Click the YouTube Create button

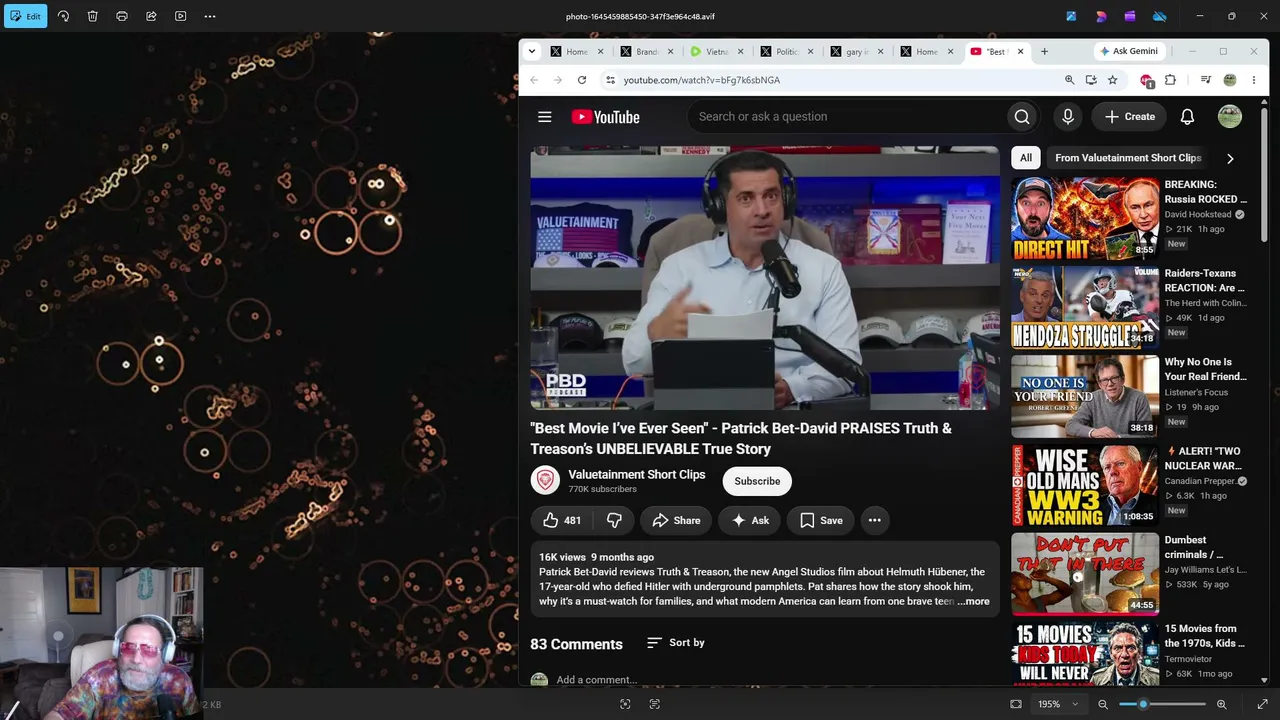coord(1130,117)
